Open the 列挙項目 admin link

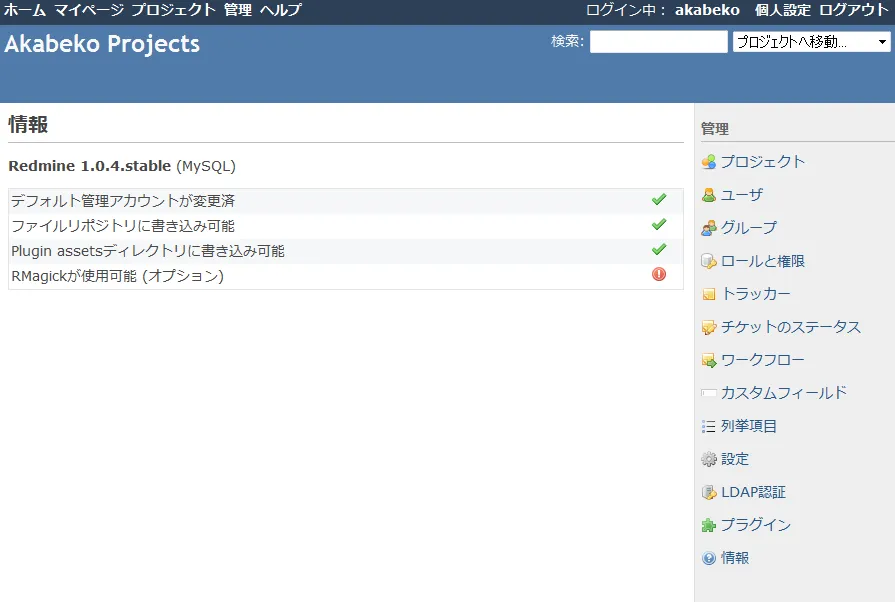748,426
